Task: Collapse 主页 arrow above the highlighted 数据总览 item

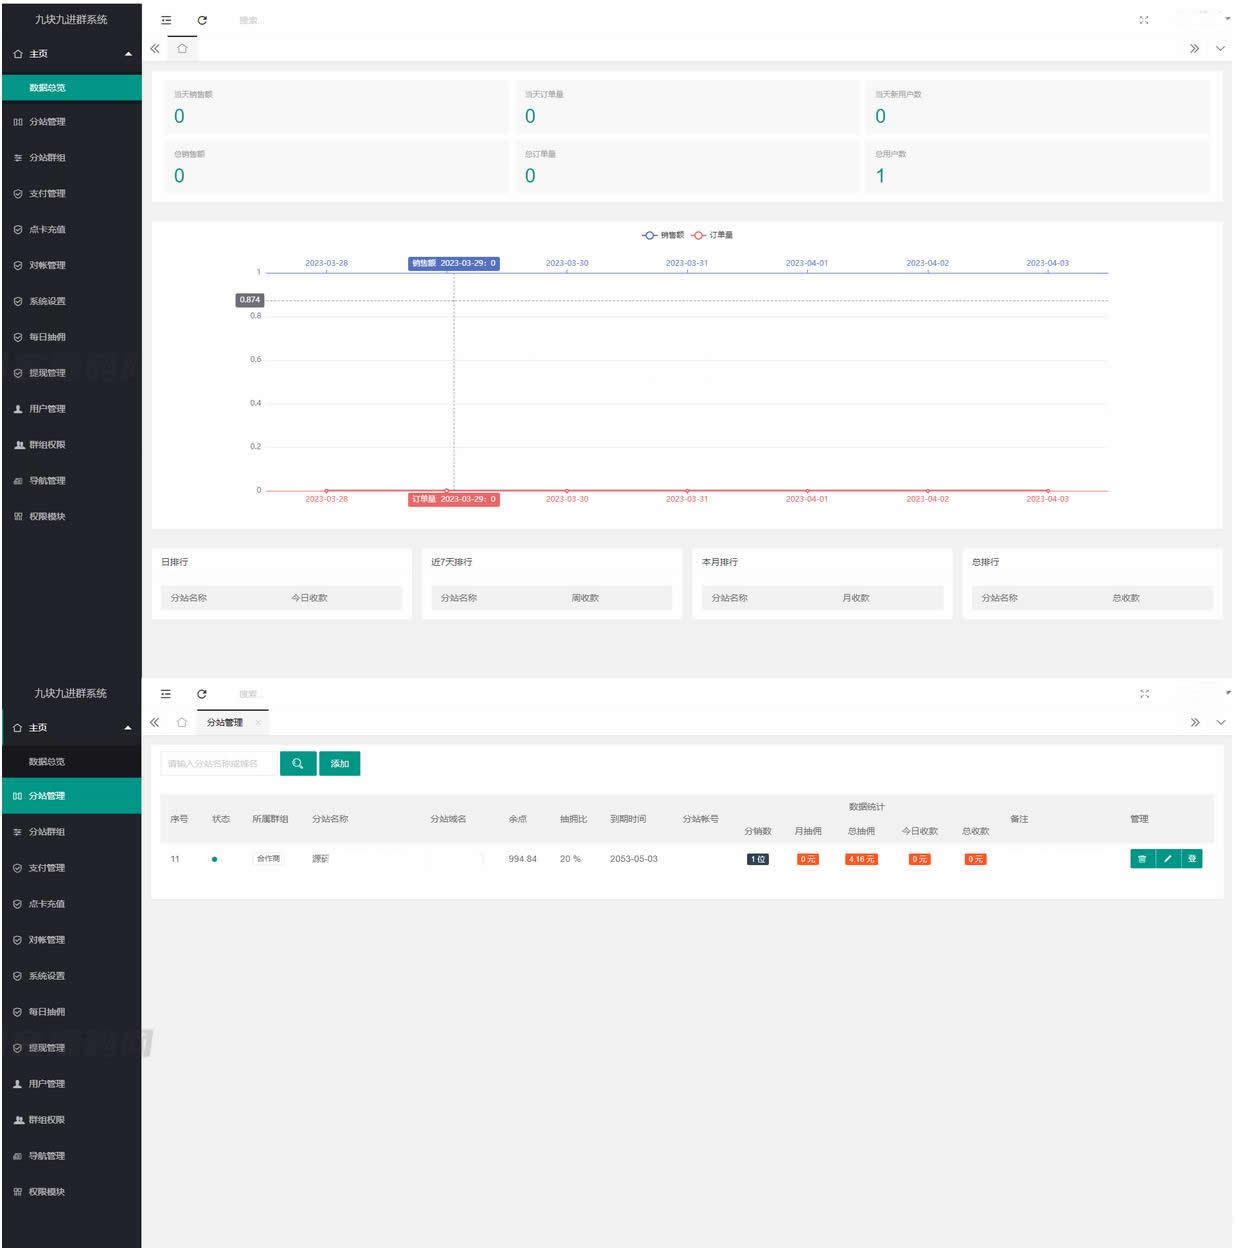Action: click(x=128, y=54)
